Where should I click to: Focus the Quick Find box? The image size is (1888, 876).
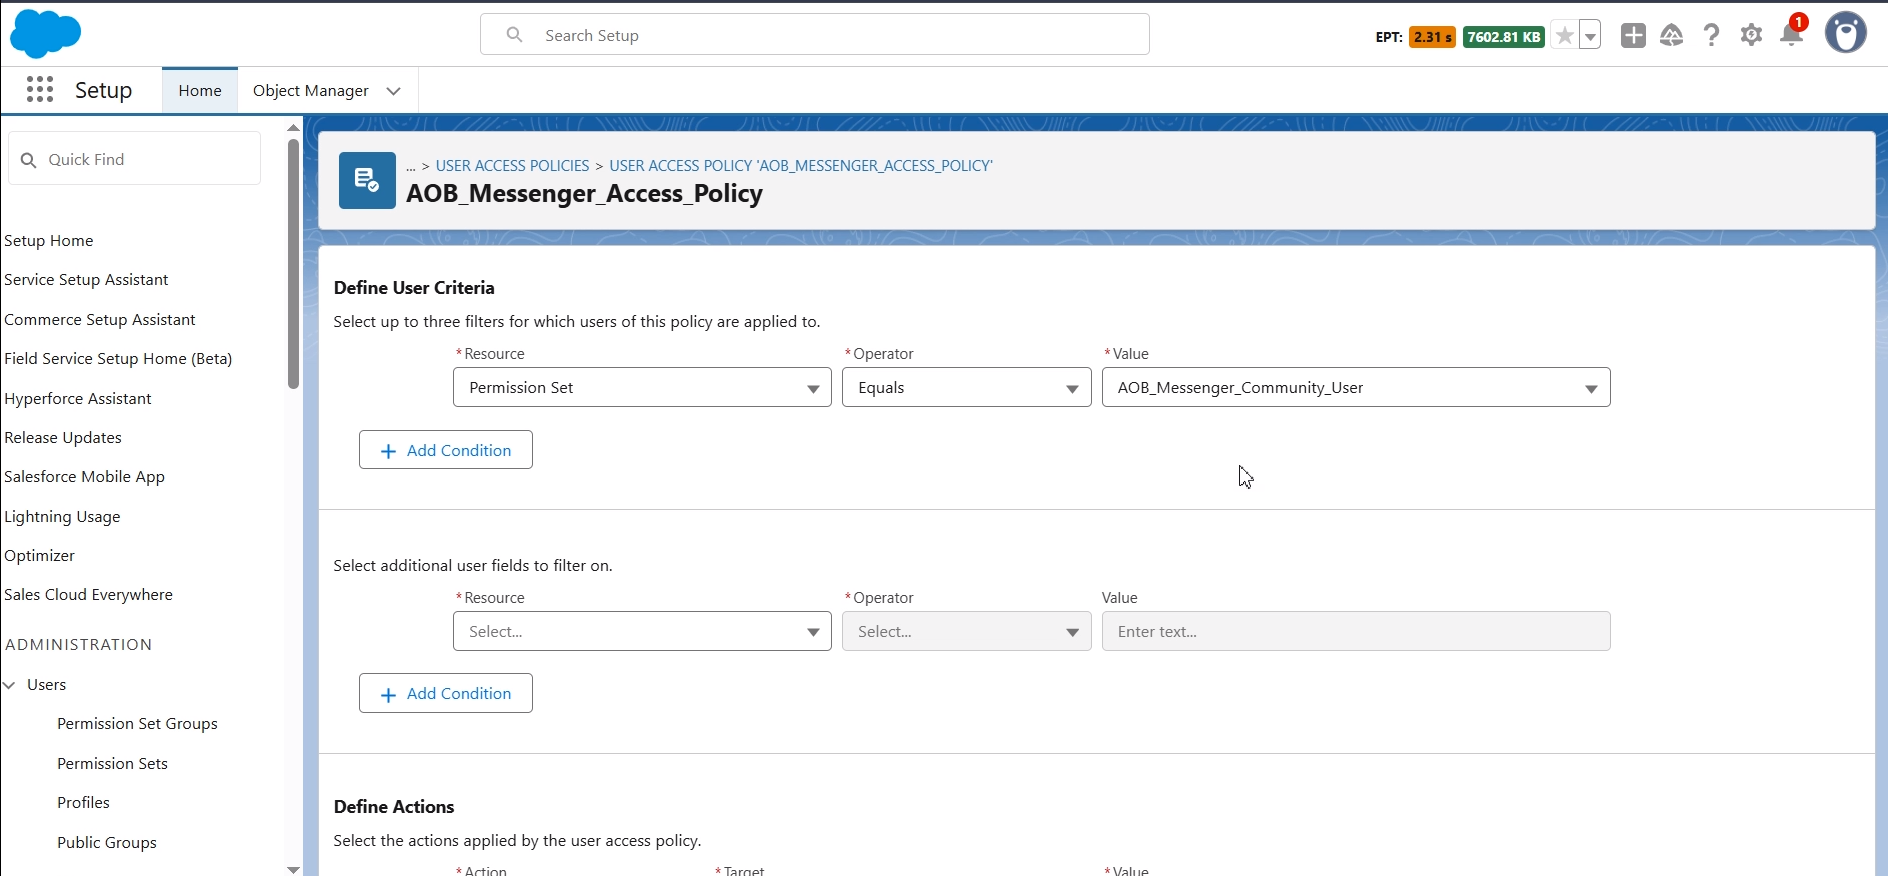pos(135,159)
